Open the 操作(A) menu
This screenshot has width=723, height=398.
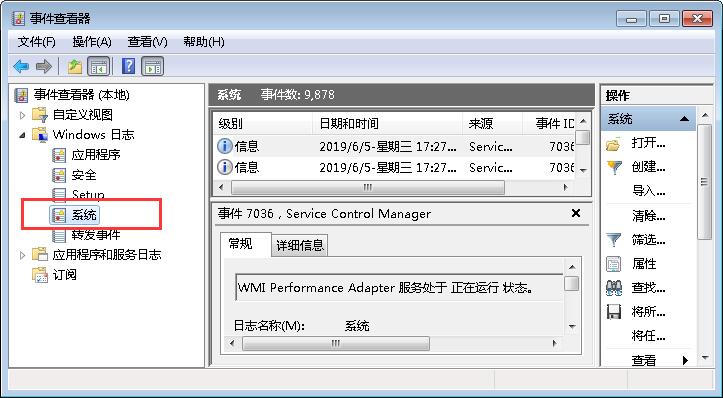point(92,42)
